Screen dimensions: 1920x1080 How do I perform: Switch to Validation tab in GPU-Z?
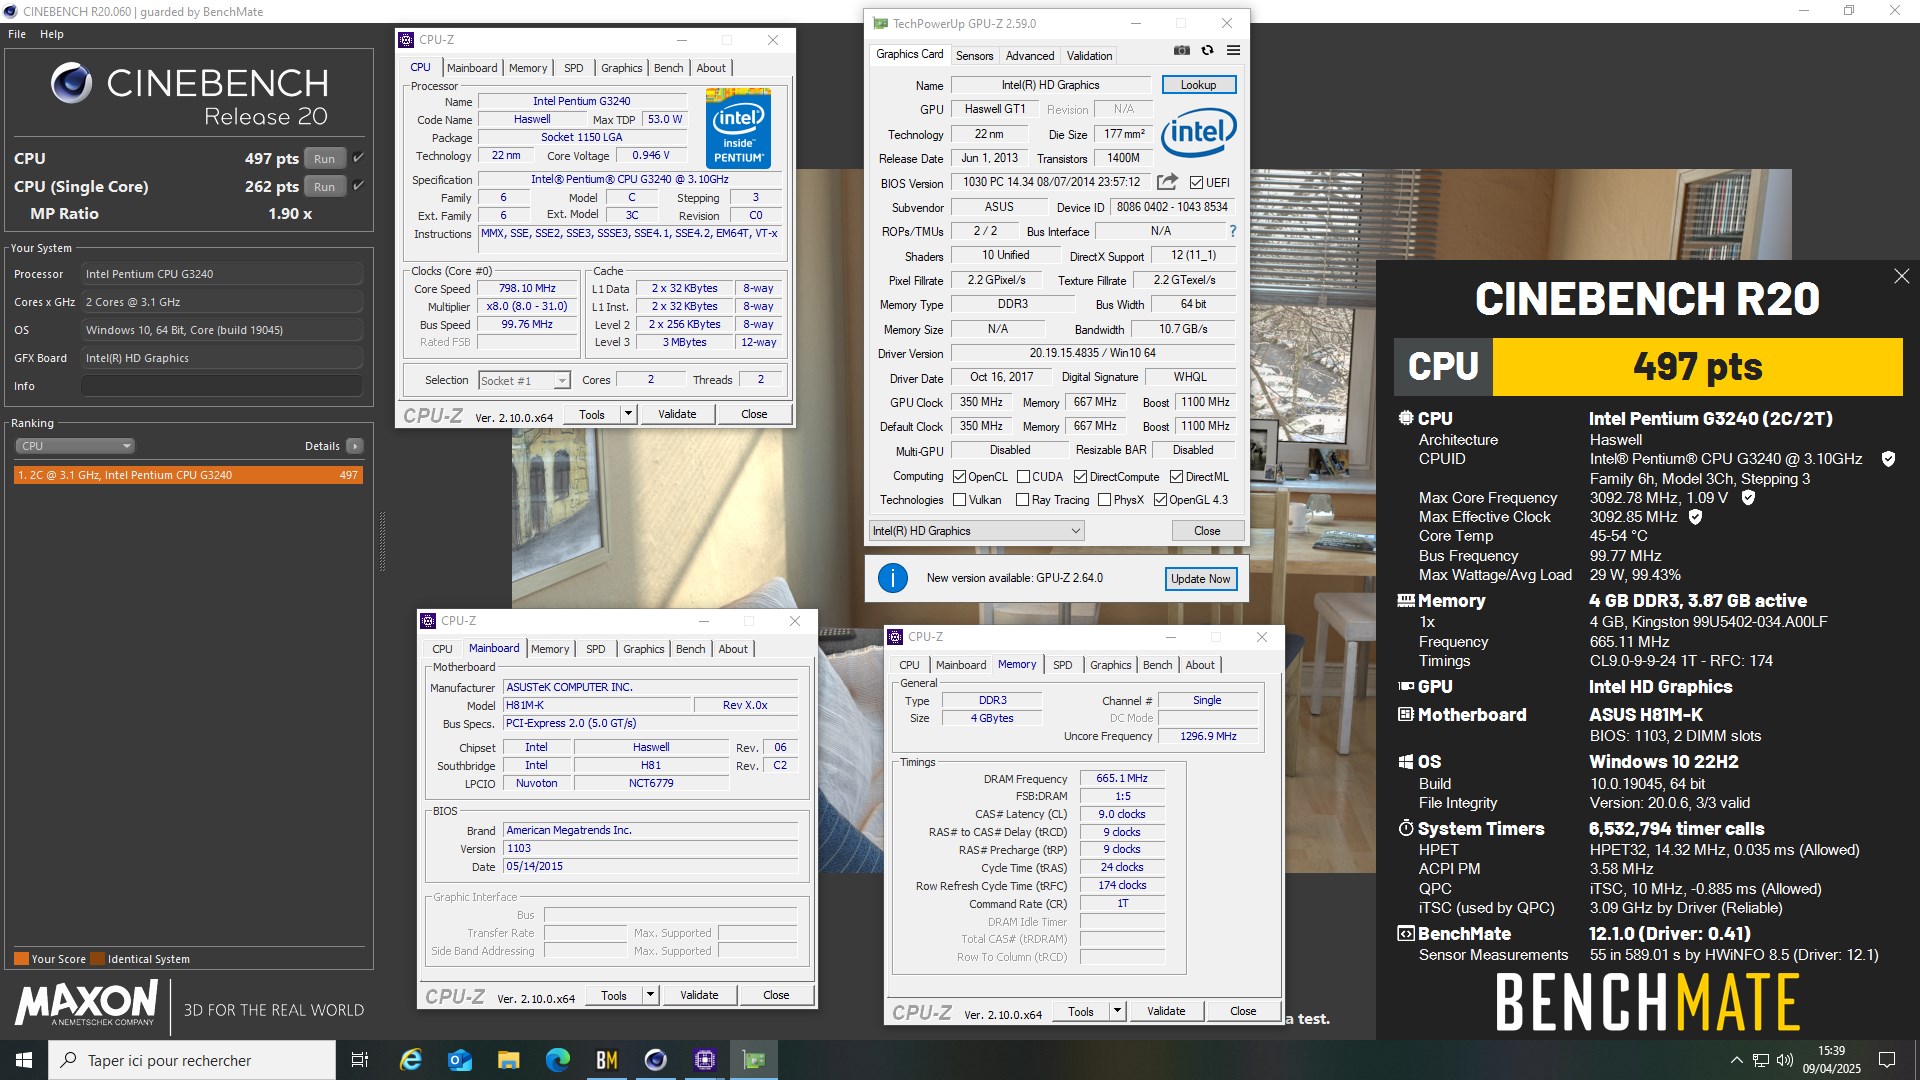1089,56
